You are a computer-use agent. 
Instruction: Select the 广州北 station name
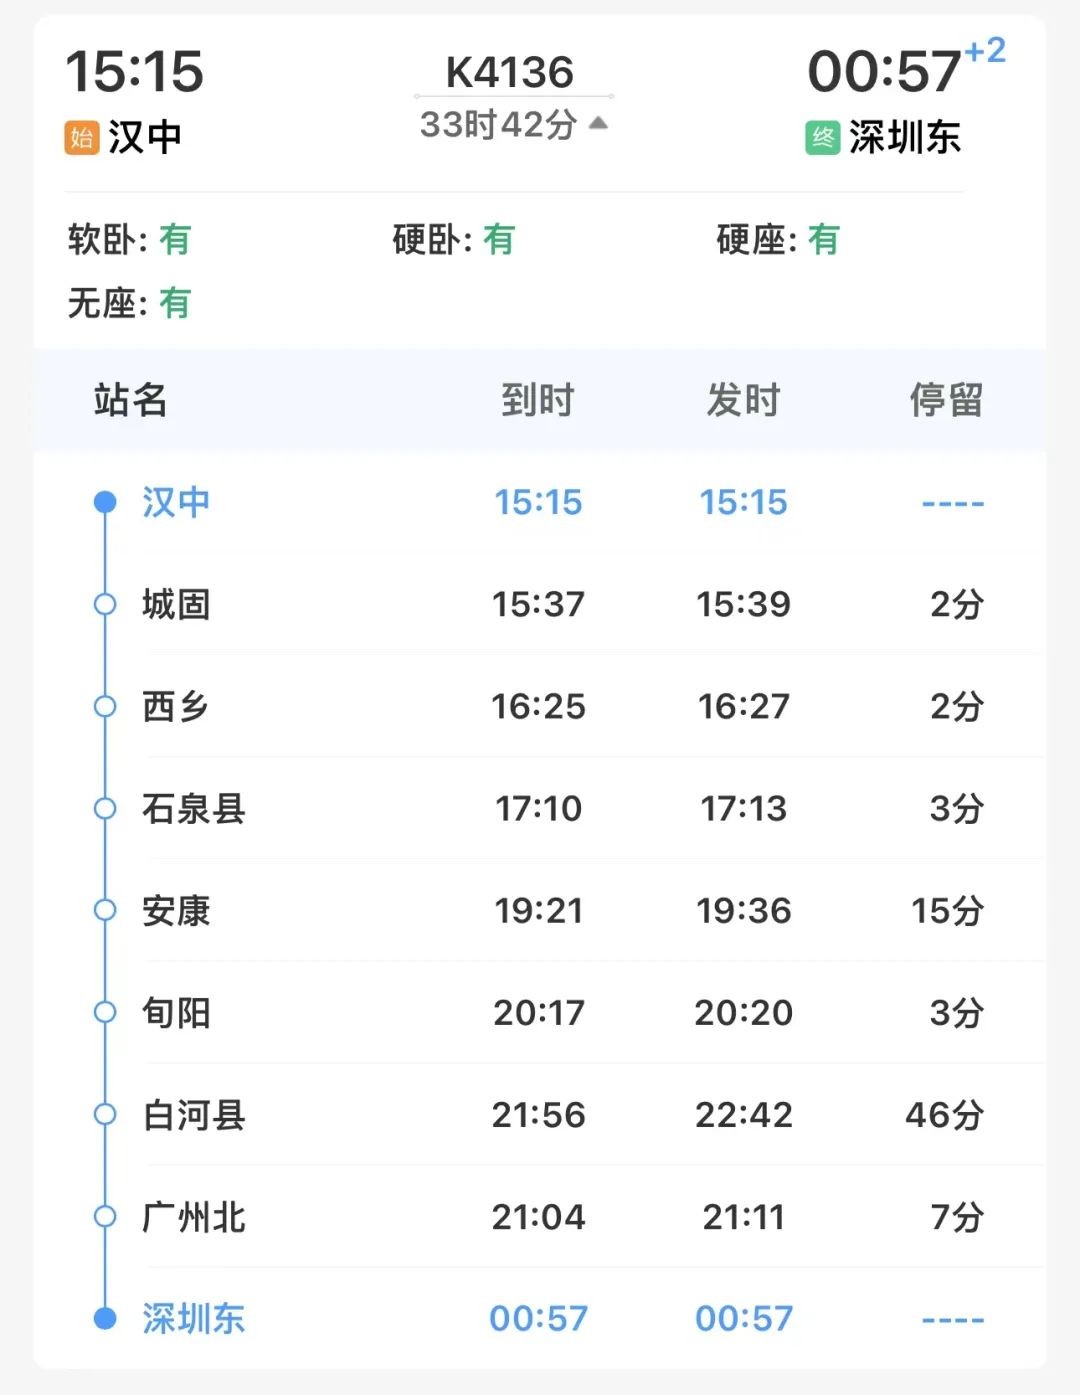(x=194, y=1217)
